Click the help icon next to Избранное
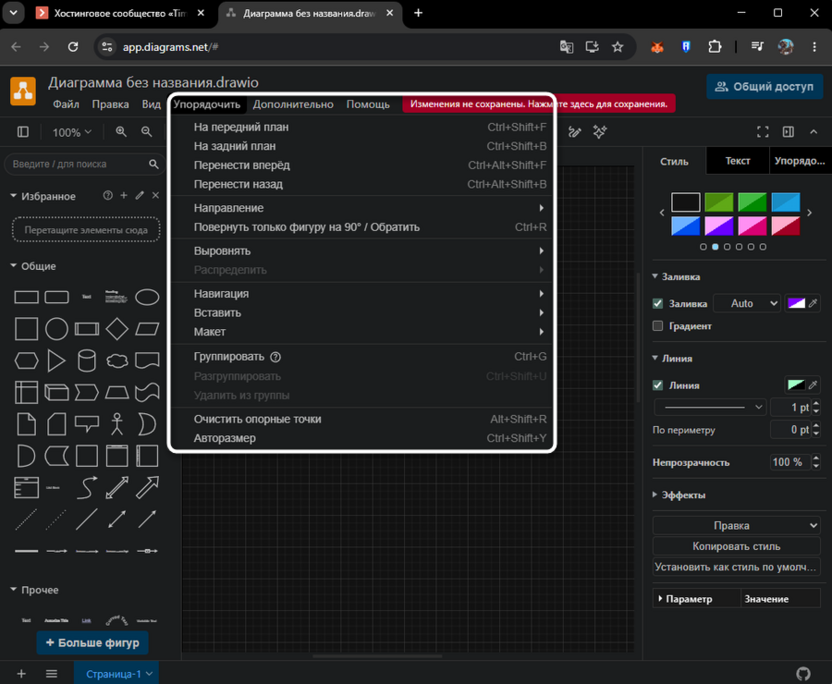This screenshot has height=684, width=832. tap(108, 196)
